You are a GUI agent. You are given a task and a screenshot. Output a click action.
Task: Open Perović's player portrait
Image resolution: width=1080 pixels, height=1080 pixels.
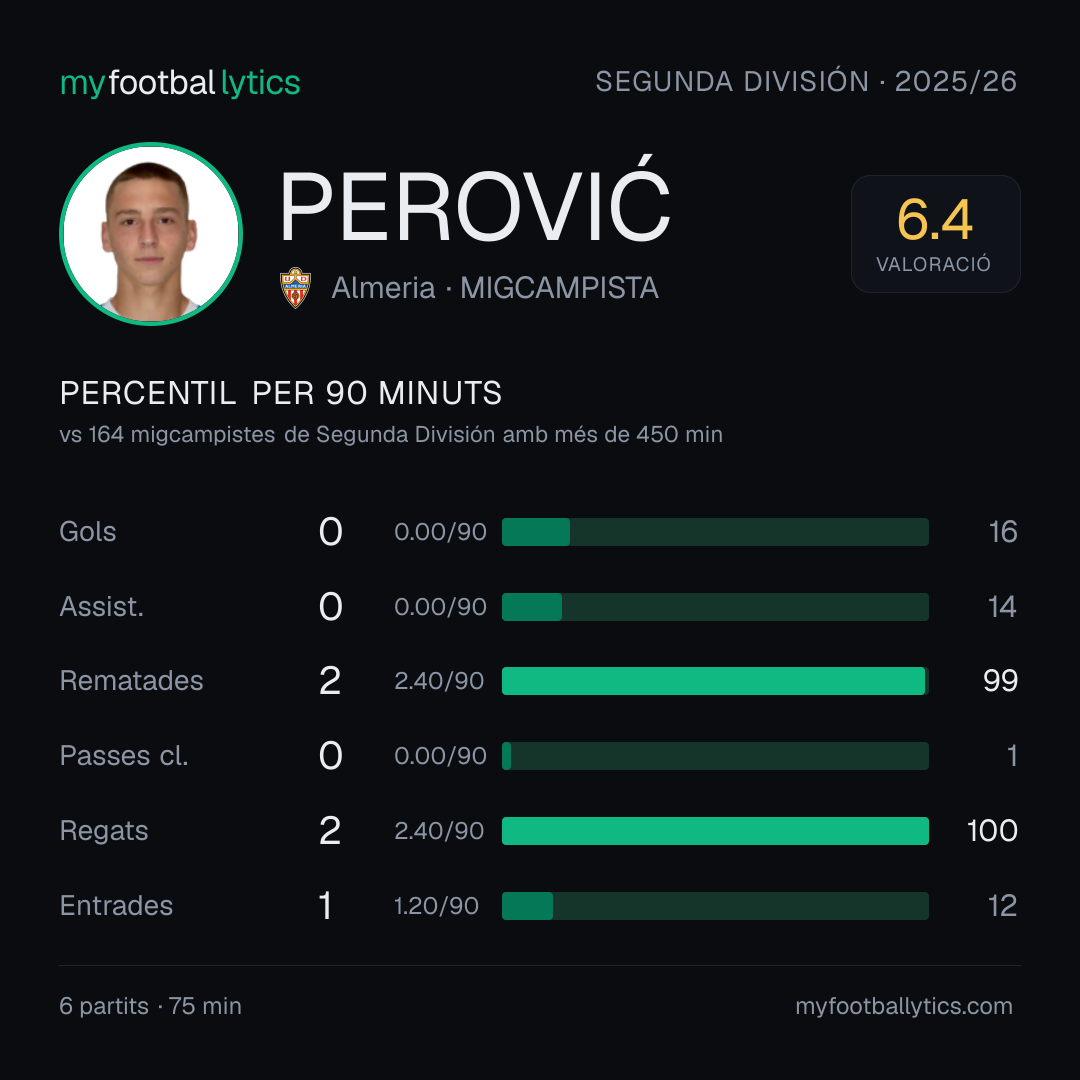tap(151, 233)
